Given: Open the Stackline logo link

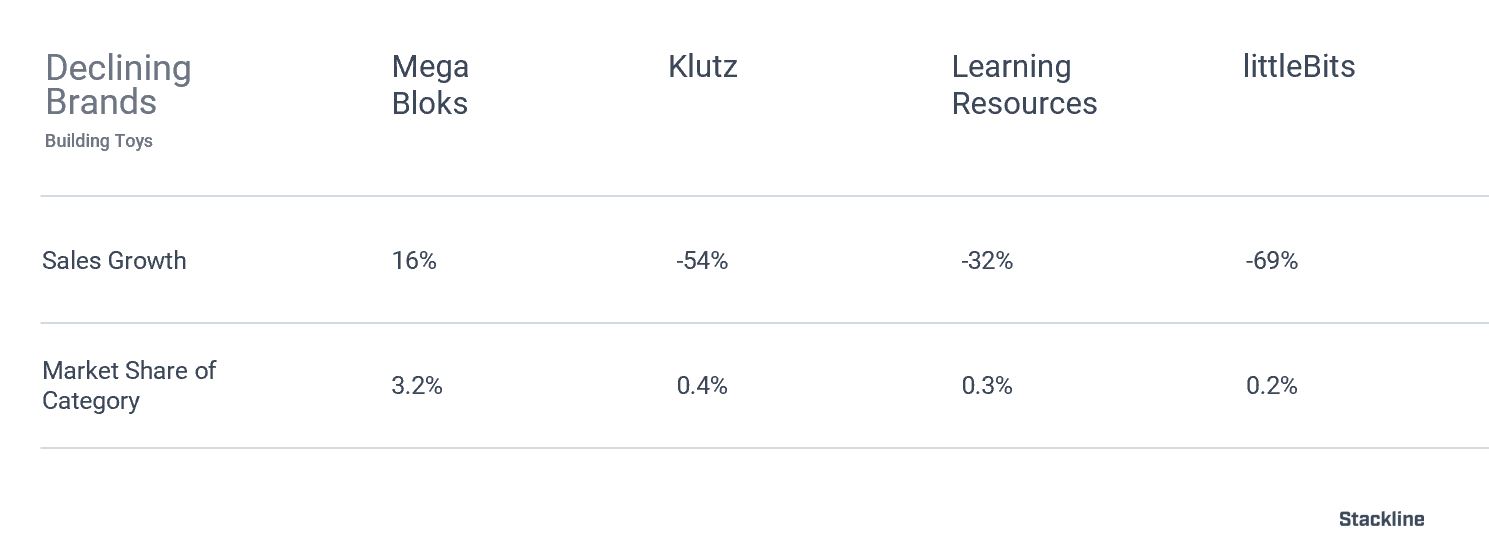Looking at the screenshot, I should (1382, 519).
